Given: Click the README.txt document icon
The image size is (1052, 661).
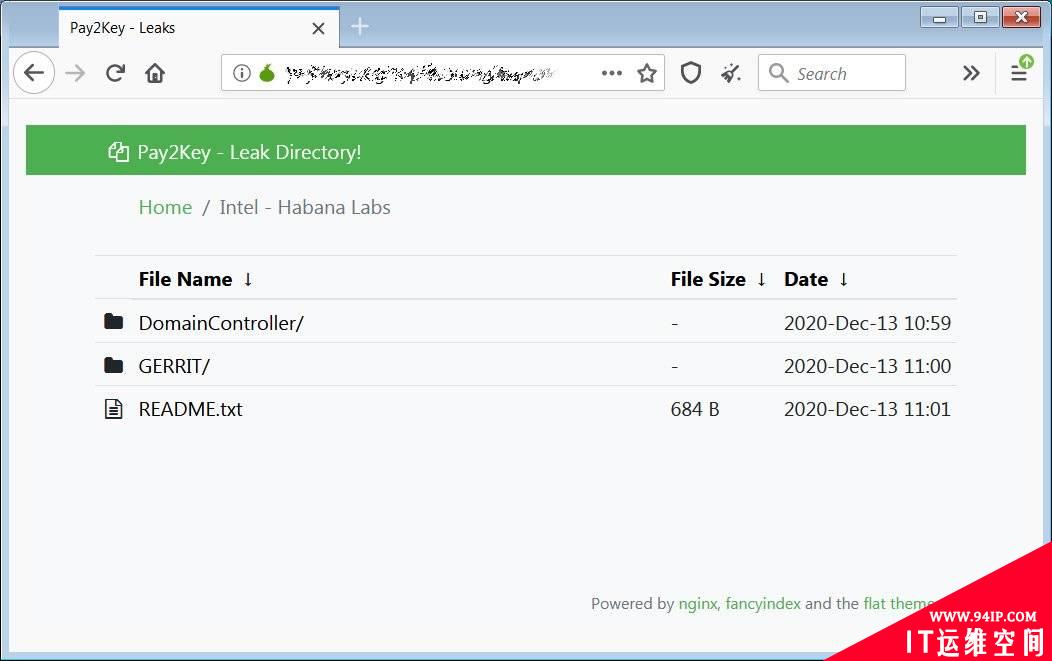Looking at the screenshot, I should (x=113, y=409).
